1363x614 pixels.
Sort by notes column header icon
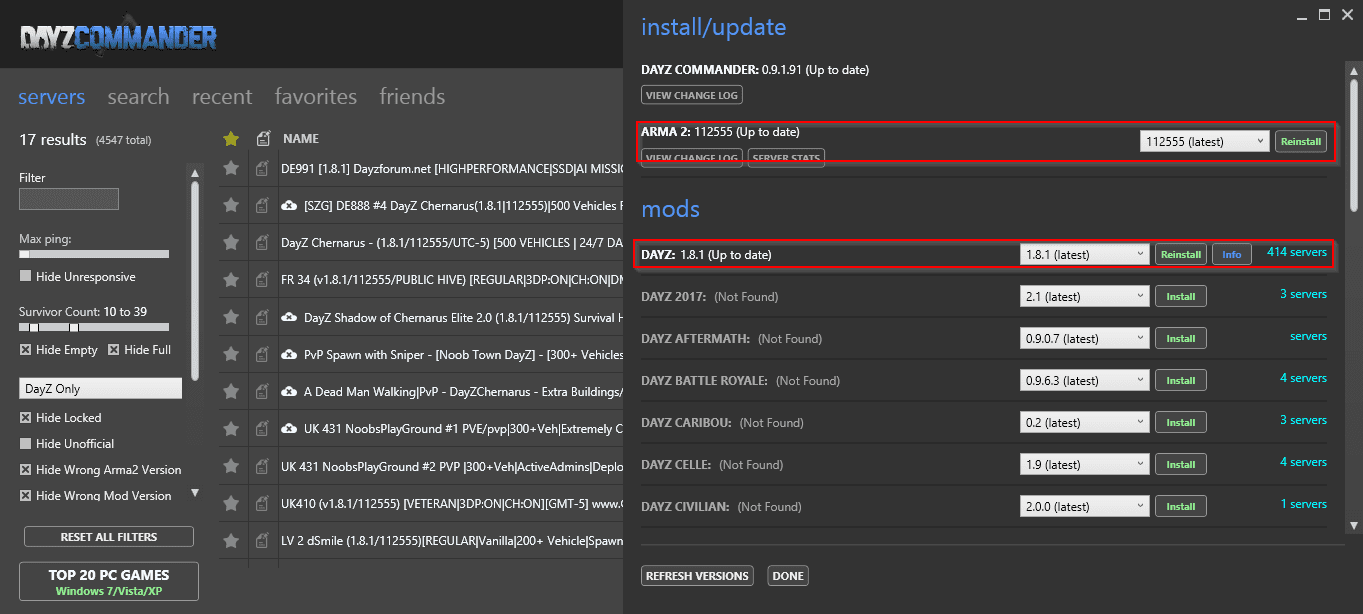tap(262, 139)
